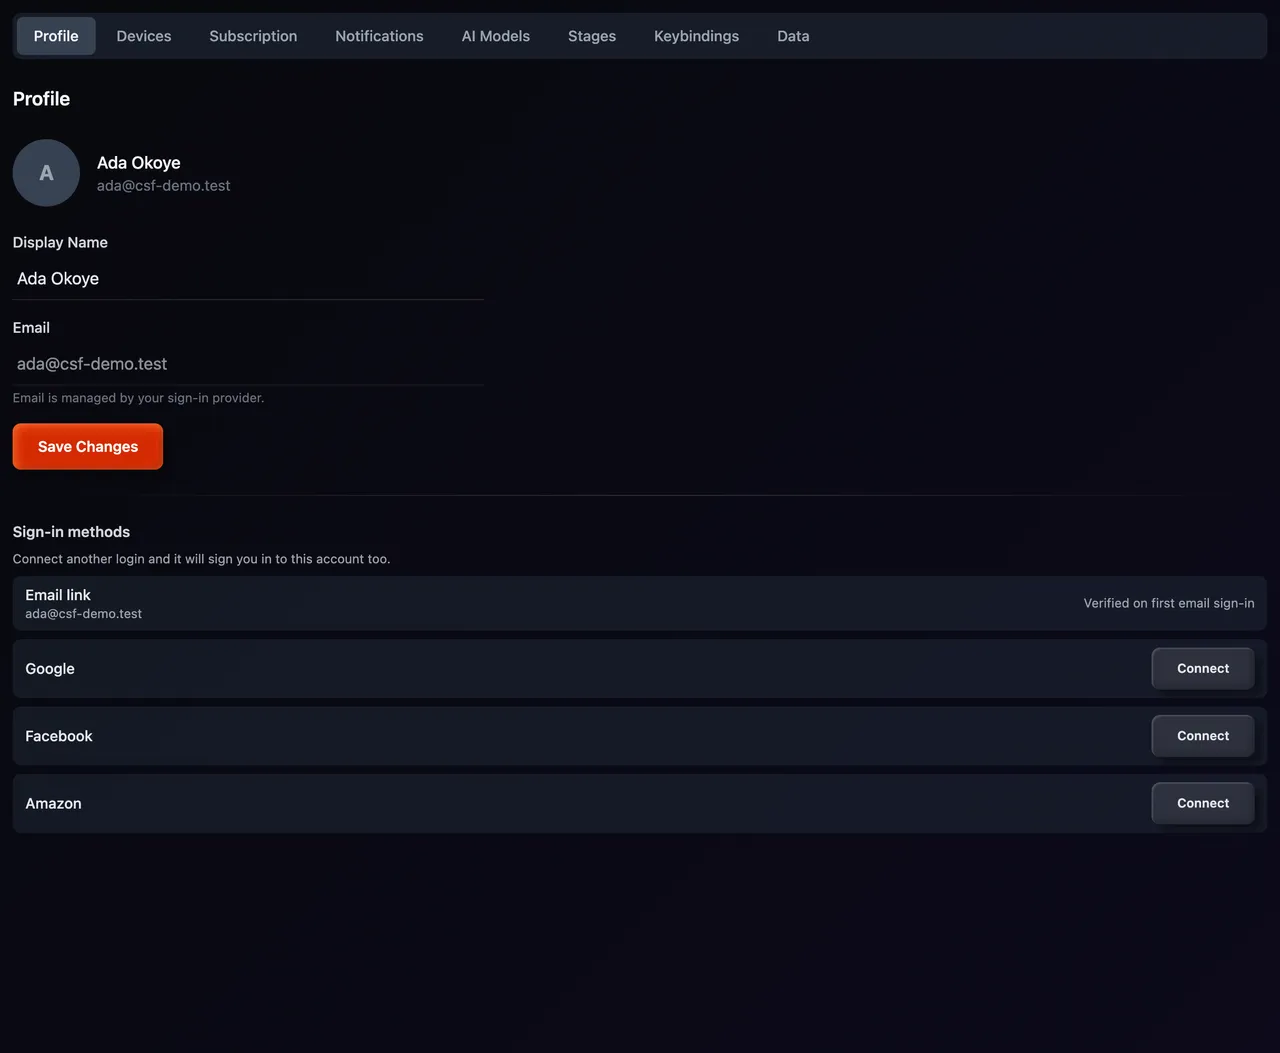Image resolution: width=1280 pixels, height=1053 pixels.
Task: Switch to the Profile tab
Action: pos(56,36)
